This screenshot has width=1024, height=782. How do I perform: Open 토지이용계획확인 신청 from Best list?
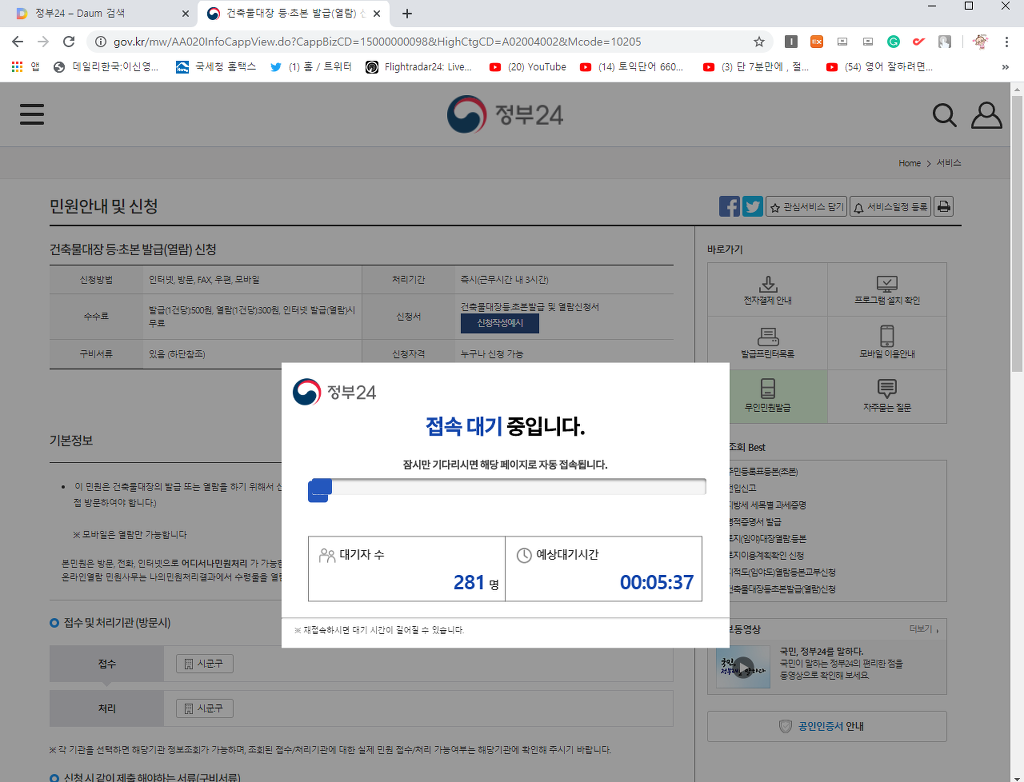tap(767, 555)
